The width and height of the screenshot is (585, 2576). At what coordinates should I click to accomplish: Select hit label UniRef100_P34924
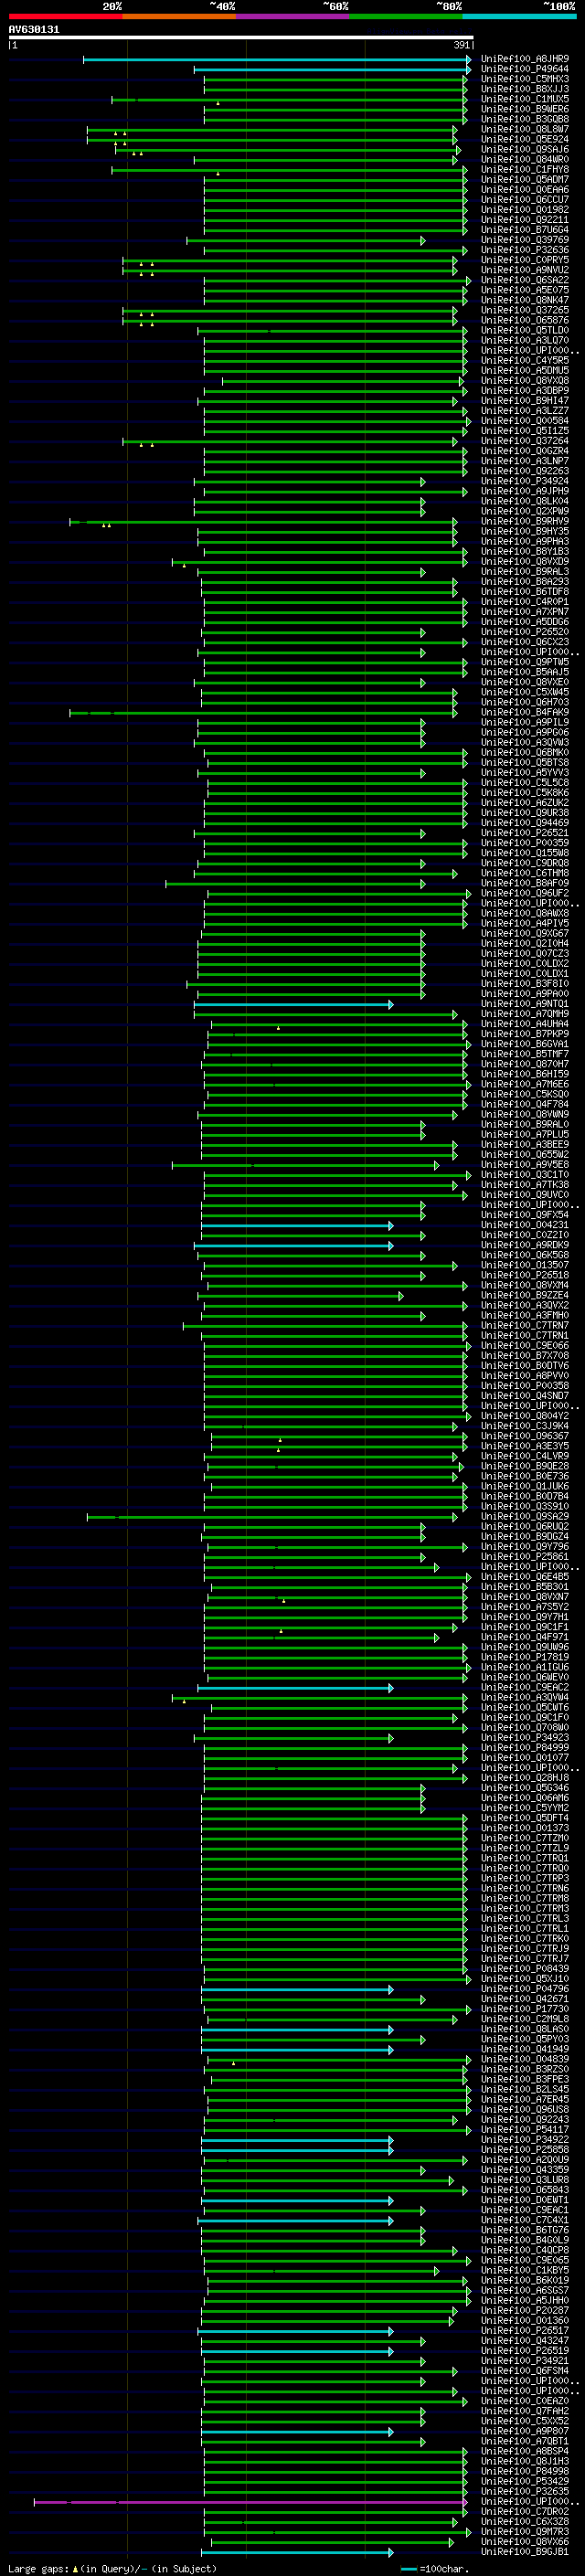525,481
